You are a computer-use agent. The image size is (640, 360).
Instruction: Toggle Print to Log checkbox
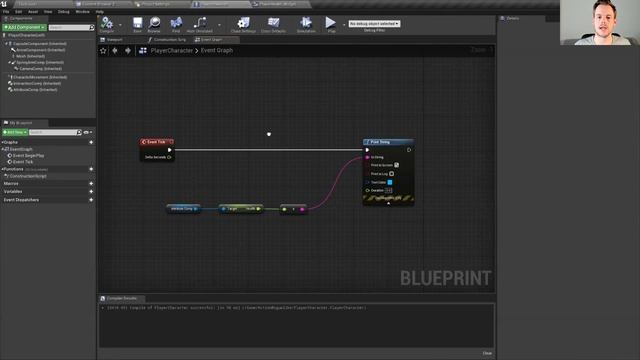coord(391,174)
